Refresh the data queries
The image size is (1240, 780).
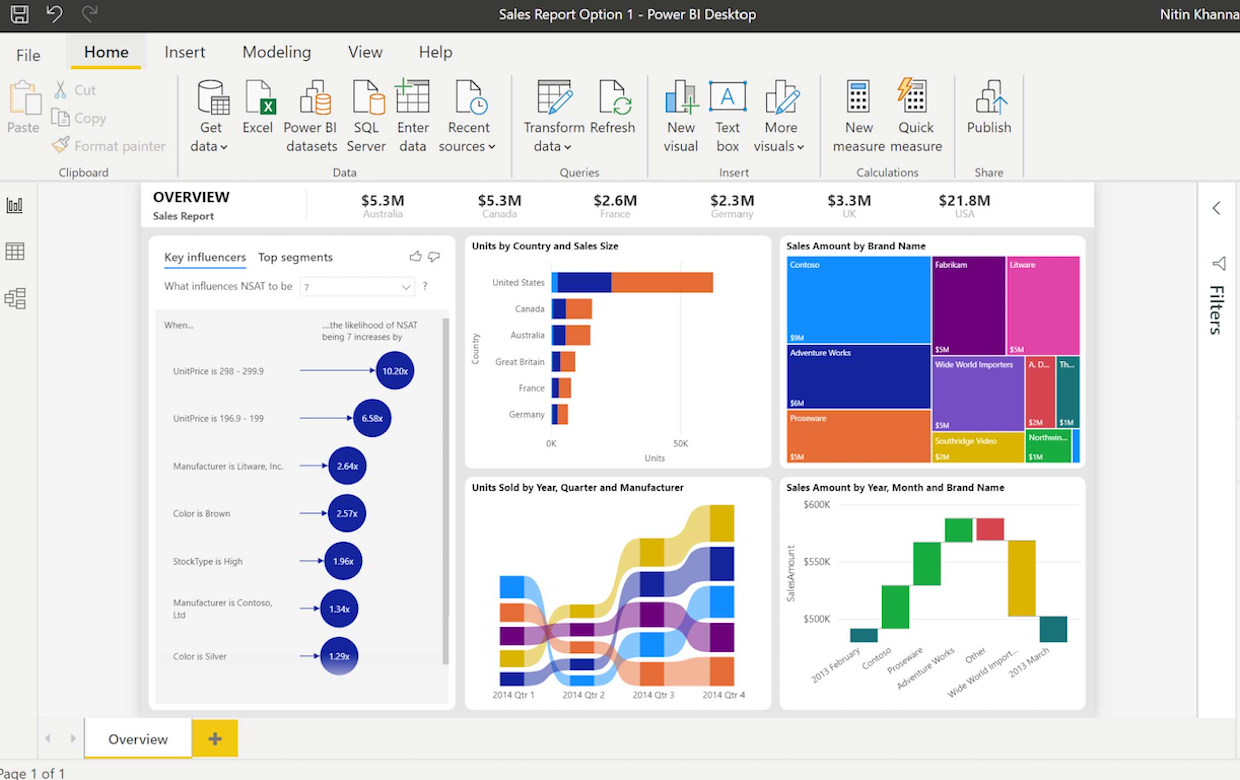613,108
